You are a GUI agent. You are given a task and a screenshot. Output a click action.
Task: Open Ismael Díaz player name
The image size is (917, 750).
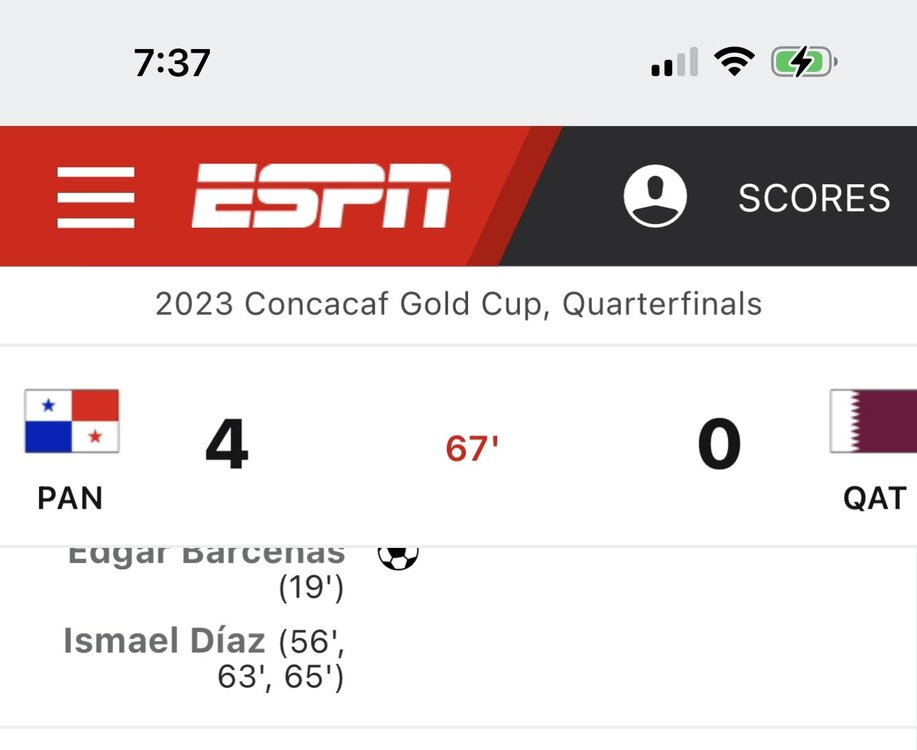coord(164,640)
